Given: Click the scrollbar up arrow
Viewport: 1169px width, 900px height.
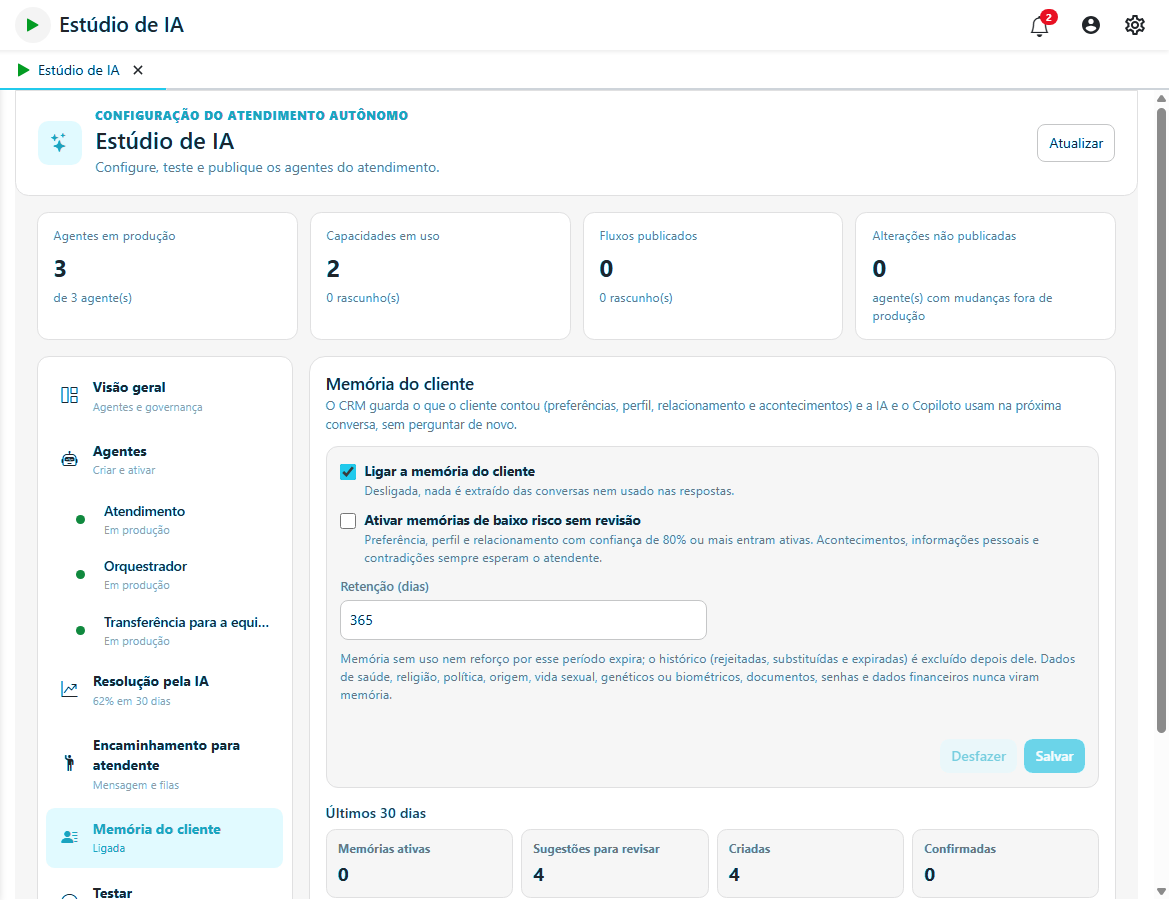Looking at the screenshot, I should (x=1161, y=98).
